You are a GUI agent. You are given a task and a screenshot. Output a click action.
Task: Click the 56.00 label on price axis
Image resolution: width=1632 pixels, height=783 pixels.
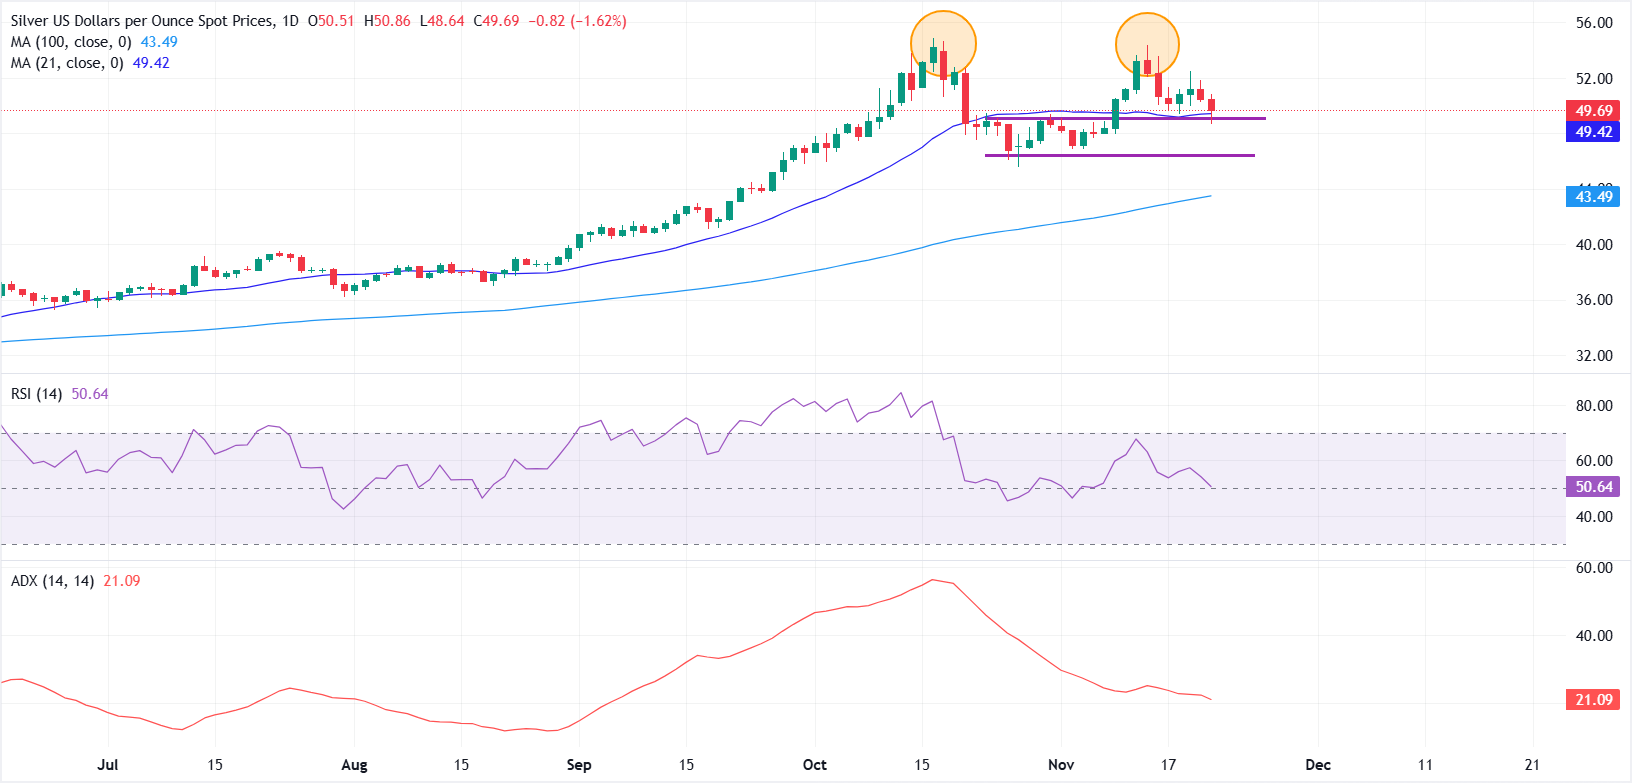[x=1594, y=23]
